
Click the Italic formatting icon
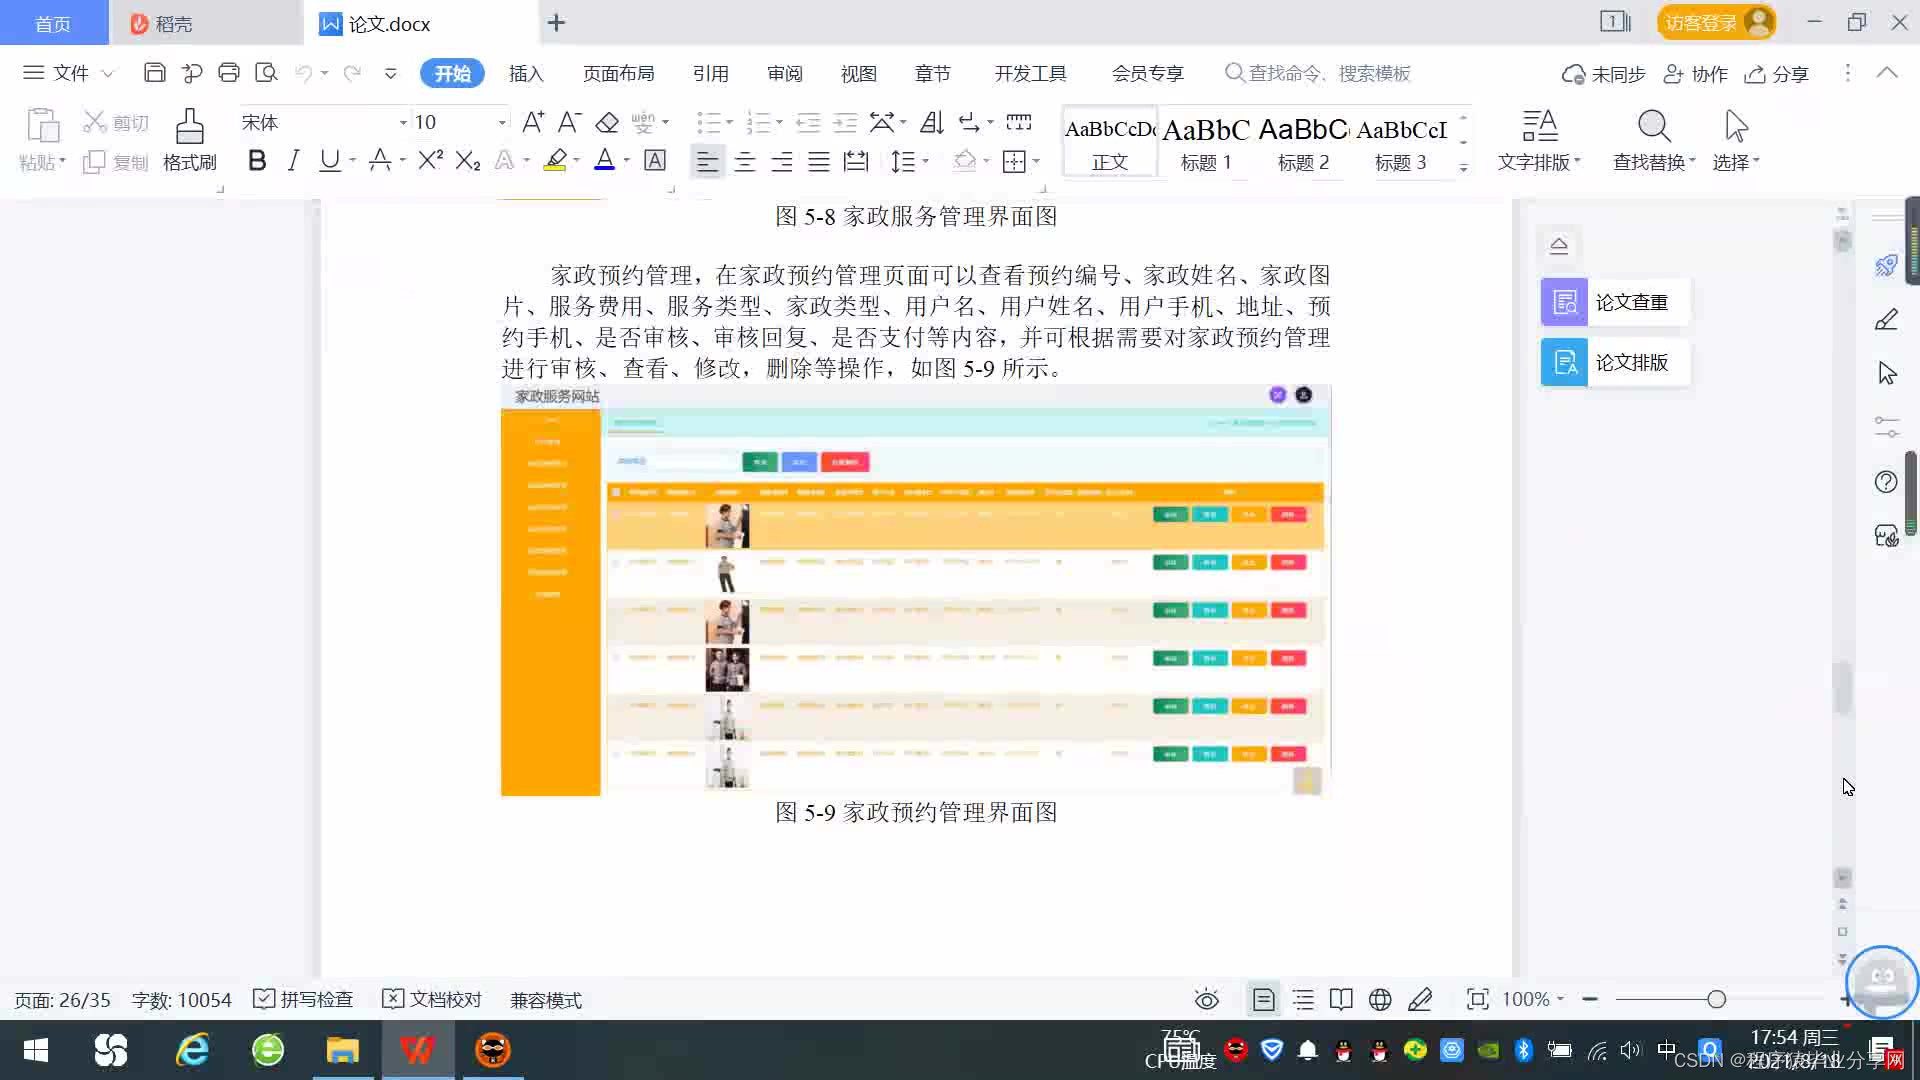coord(293,161)
